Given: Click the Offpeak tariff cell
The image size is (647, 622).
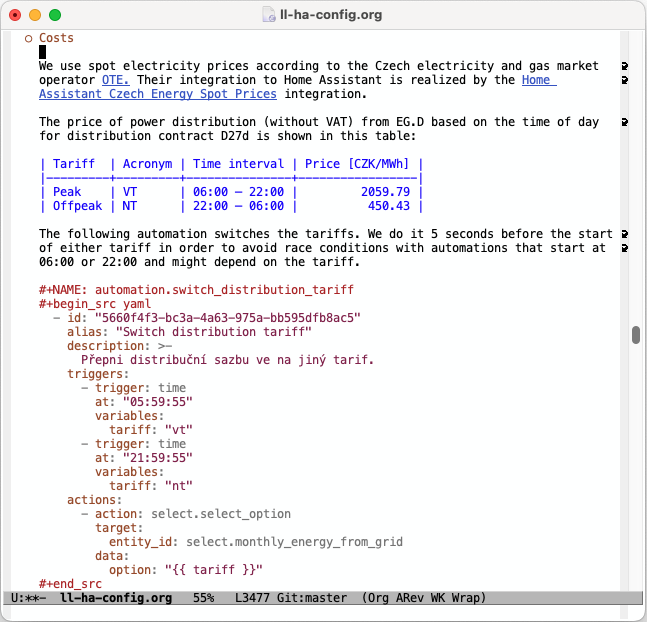Looking at the screenshot, I should 77,206.
